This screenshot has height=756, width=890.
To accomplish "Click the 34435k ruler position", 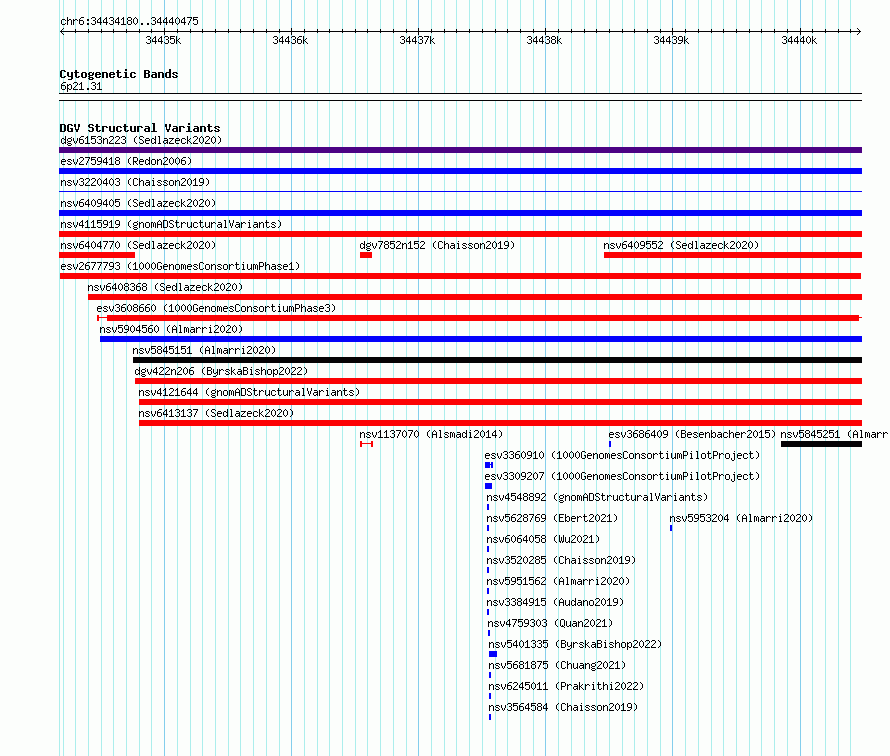I will [163, 40].
